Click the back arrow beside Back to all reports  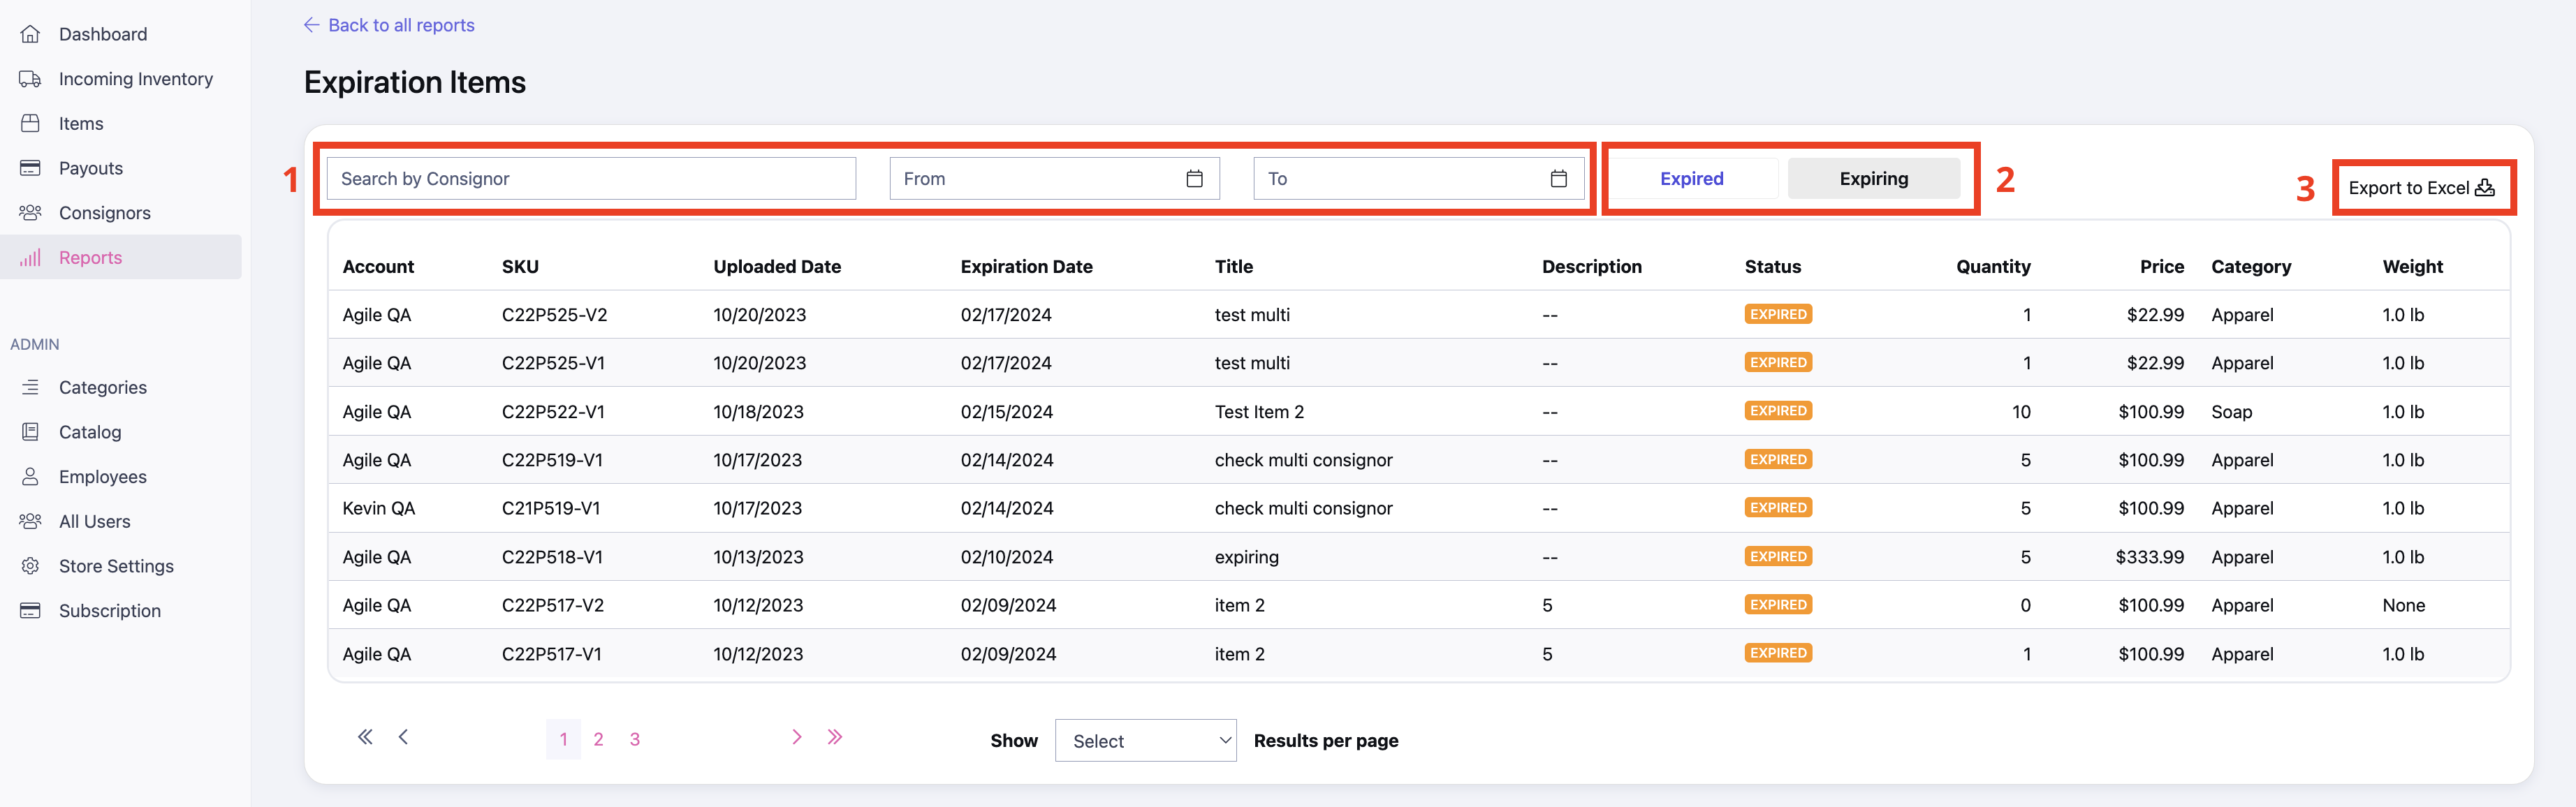[x=311, y=25]
